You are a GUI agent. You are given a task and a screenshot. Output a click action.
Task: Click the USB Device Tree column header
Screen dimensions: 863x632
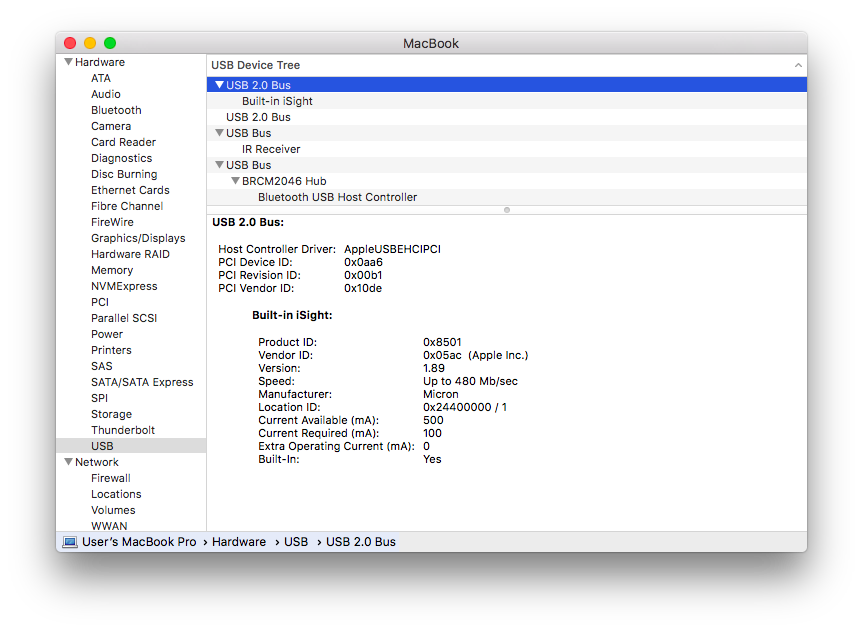[x=507, y=65]
